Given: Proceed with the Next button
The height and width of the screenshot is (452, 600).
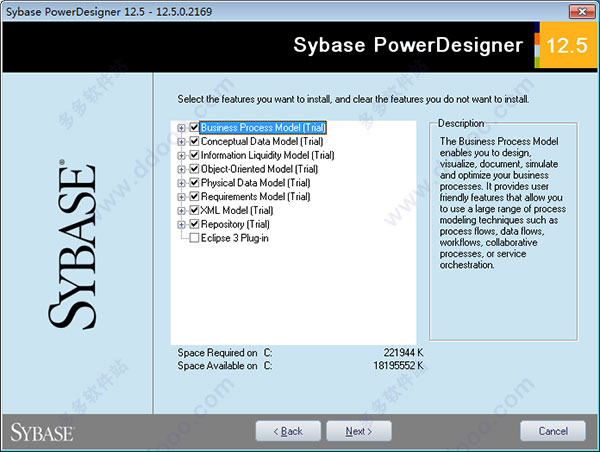Looking at the screenshot, I should [x=359, y=431].
